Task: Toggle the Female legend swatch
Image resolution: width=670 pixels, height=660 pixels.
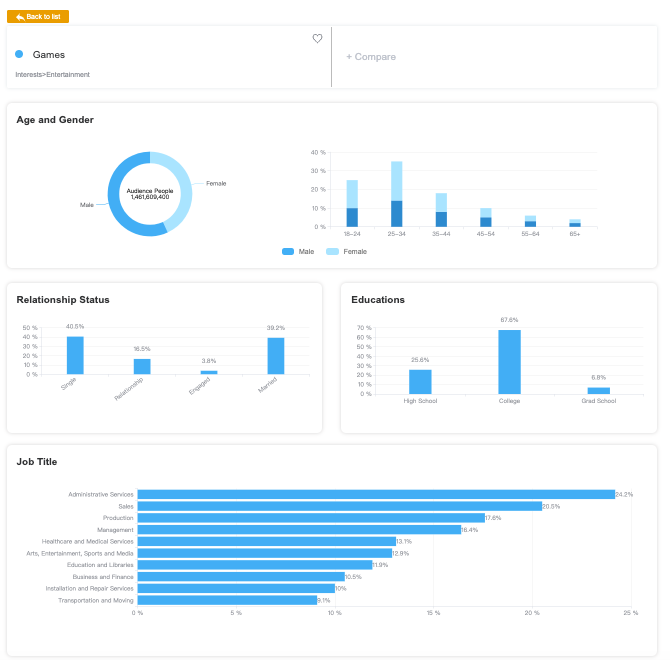Action: pyautogui.click(x=332, y=252)
